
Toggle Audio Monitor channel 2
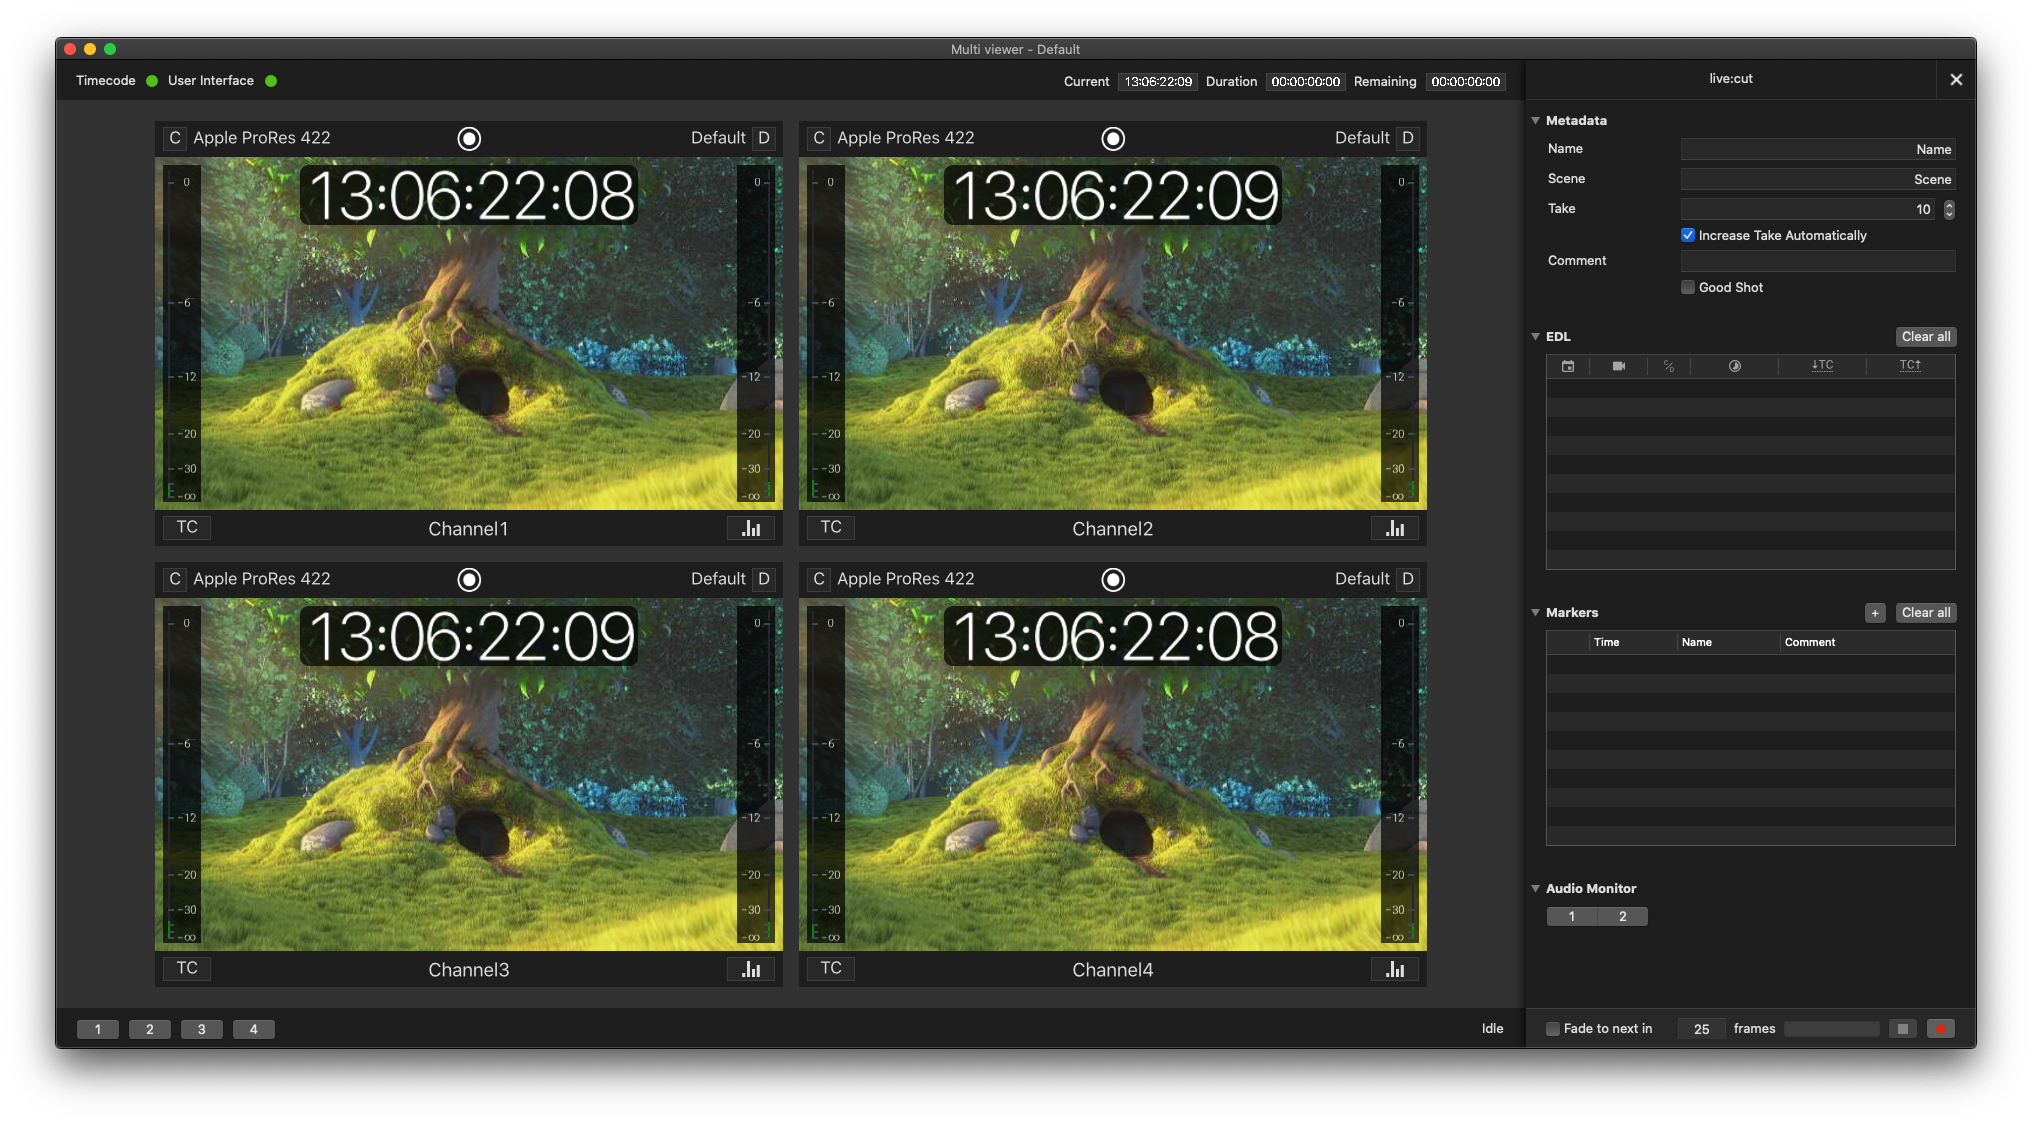[1623, 917]
